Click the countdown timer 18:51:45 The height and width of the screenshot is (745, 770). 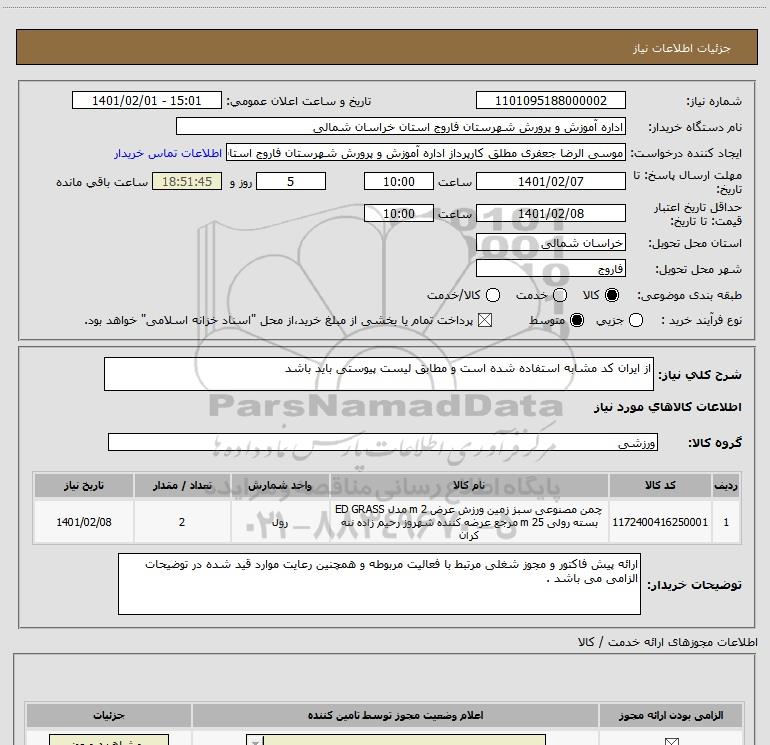coord(187,181)
